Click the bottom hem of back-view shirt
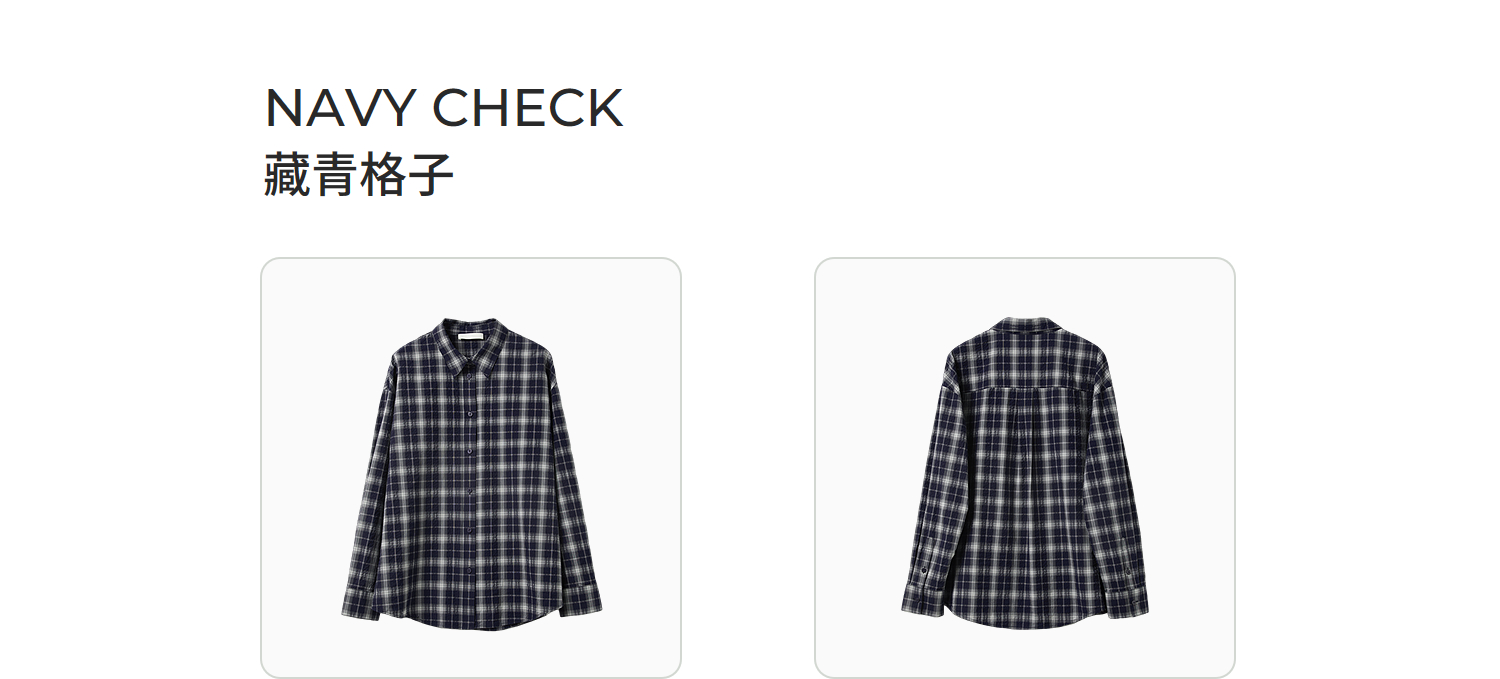This screenshot has height=679, width=1500. pos(1025,620)
